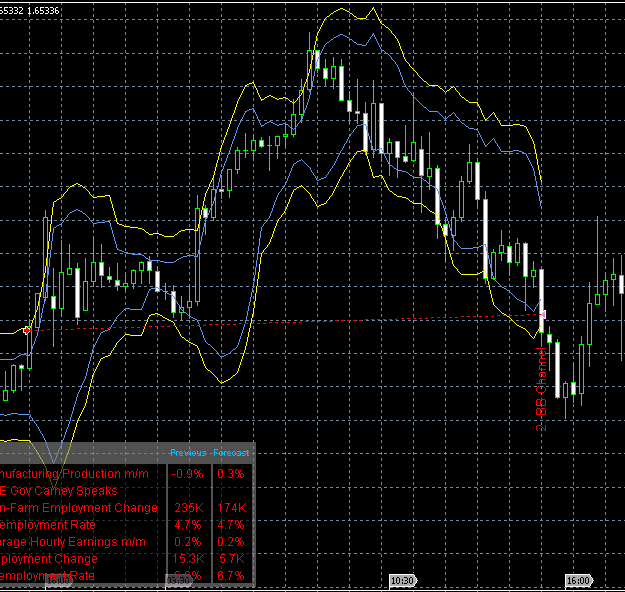Select the red dashed trade line

[x=285, y=322]
